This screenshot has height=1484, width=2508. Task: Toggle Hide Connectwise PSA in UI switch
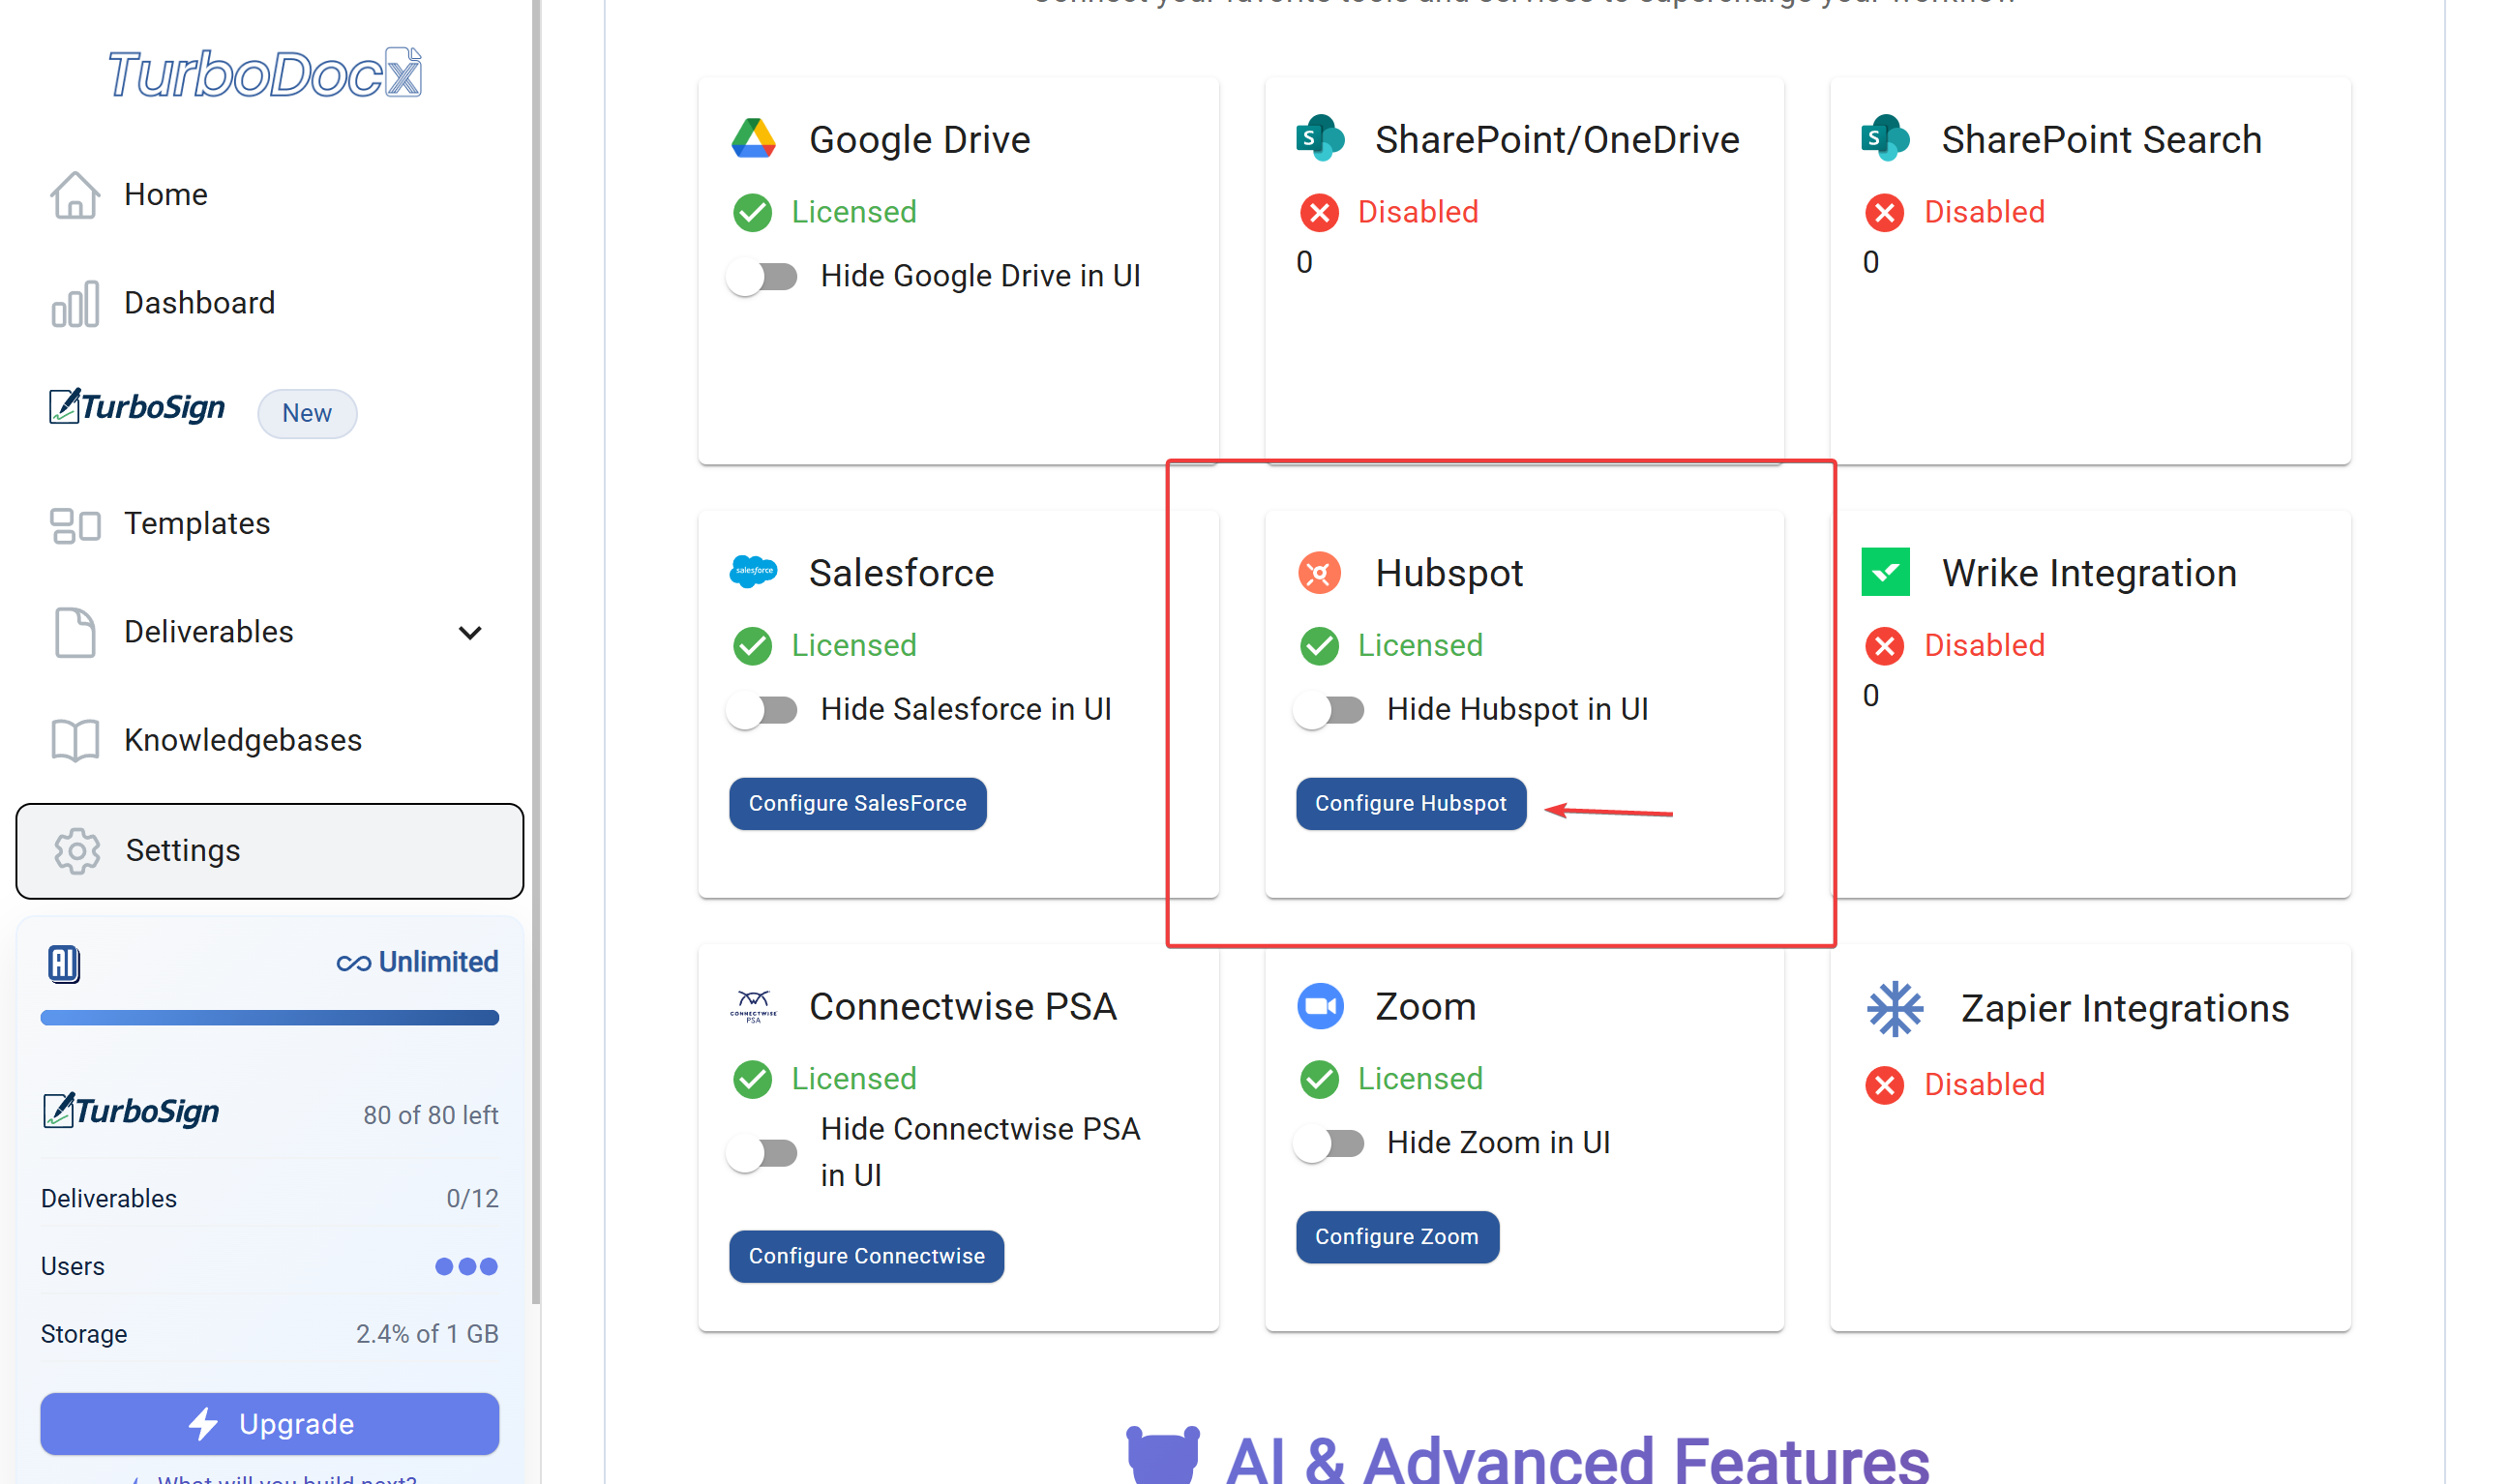tap(762, 1153)
